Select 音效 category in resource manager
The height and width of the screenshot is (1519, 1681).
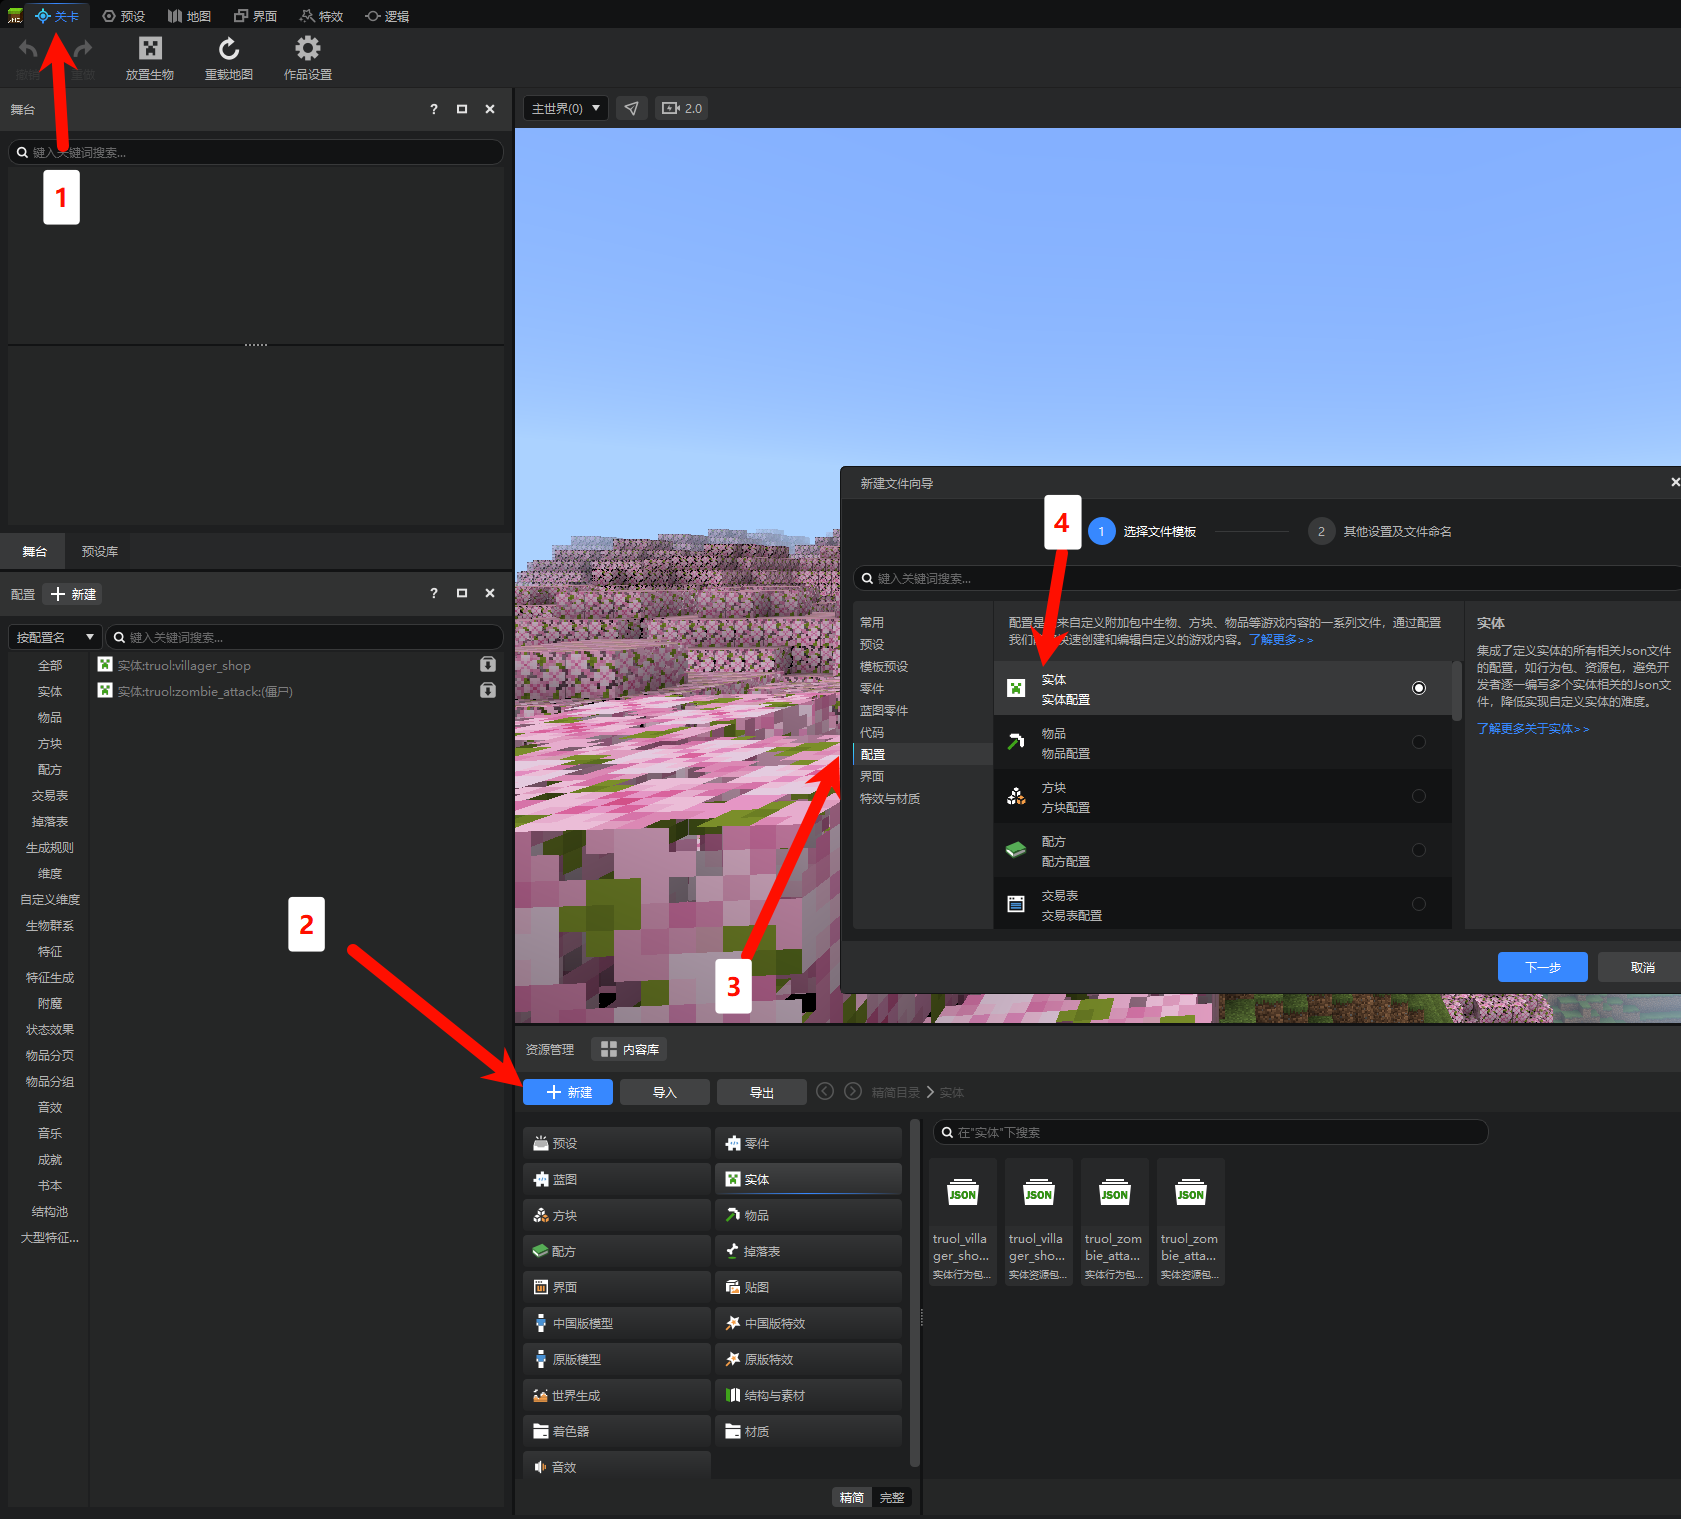point(616,1467)
